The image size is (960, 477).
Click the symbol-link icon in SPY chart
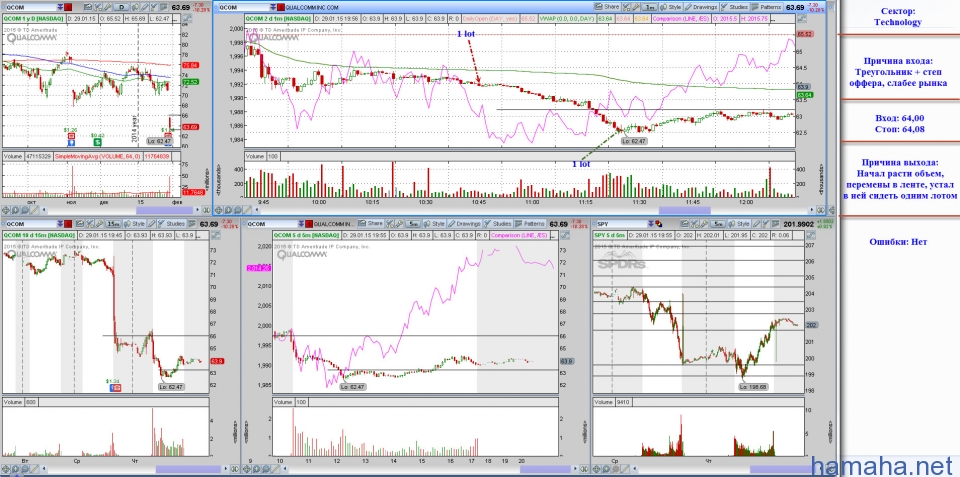point(659,223)
